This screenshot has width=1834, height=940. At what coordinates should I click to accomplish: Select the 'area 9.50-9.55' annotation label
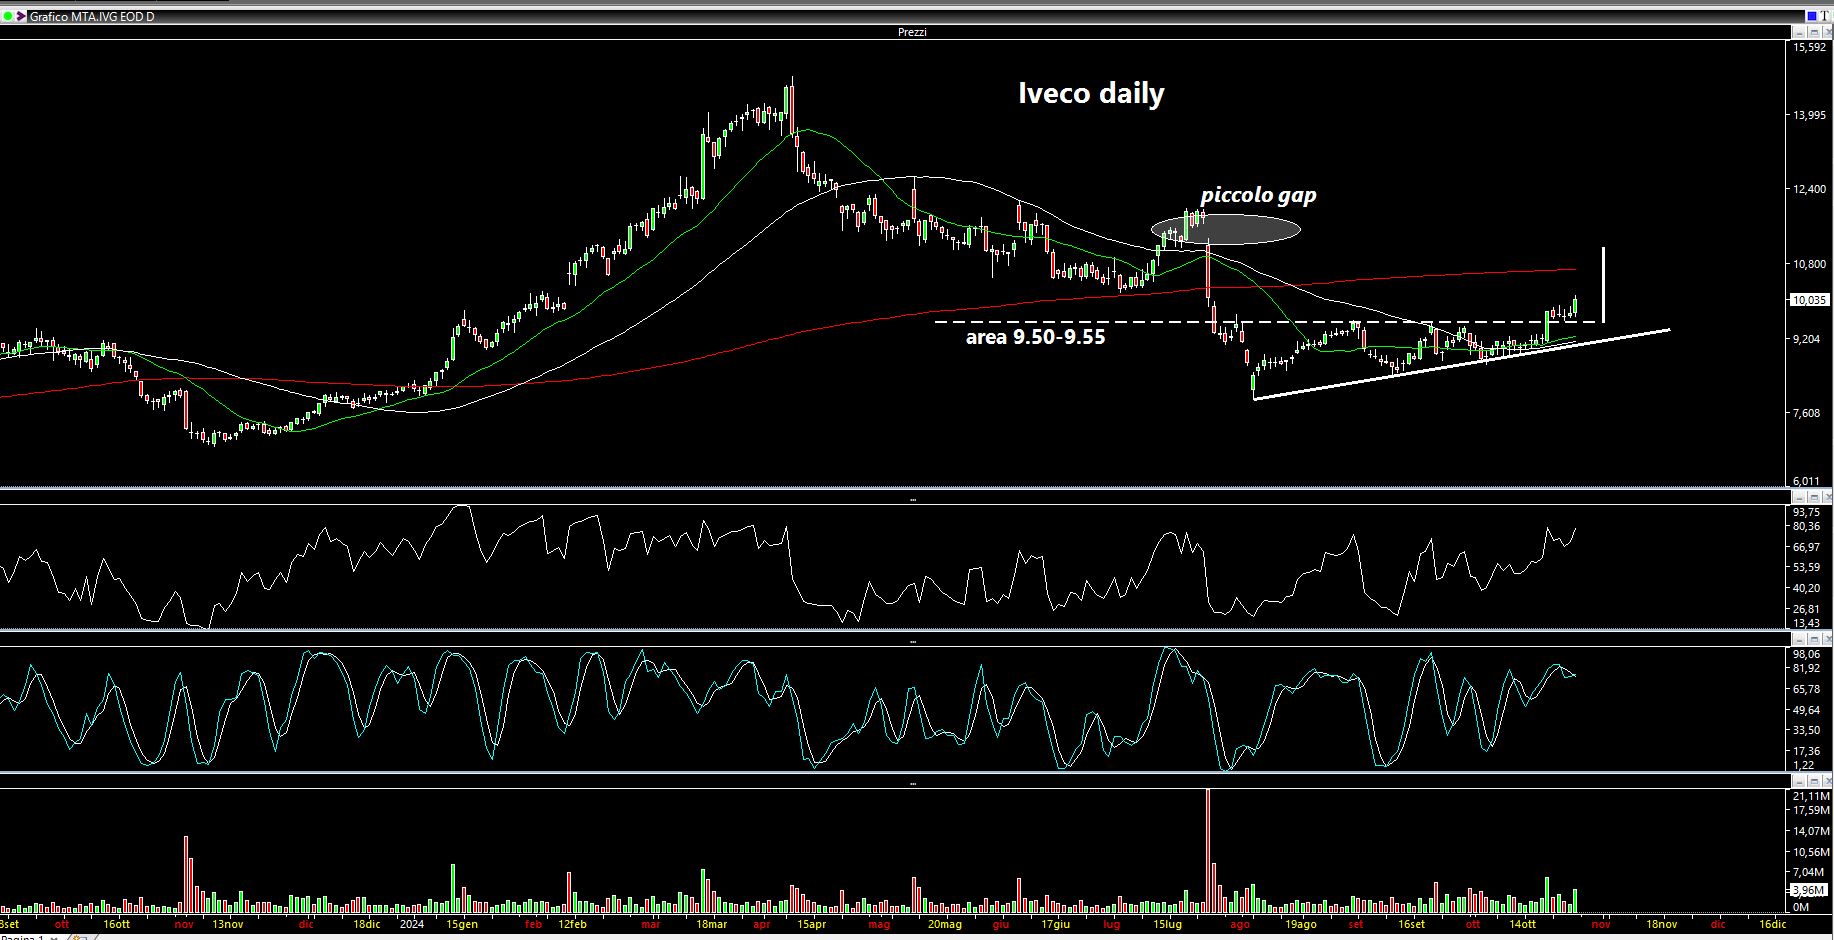(x=1035, y=337)
